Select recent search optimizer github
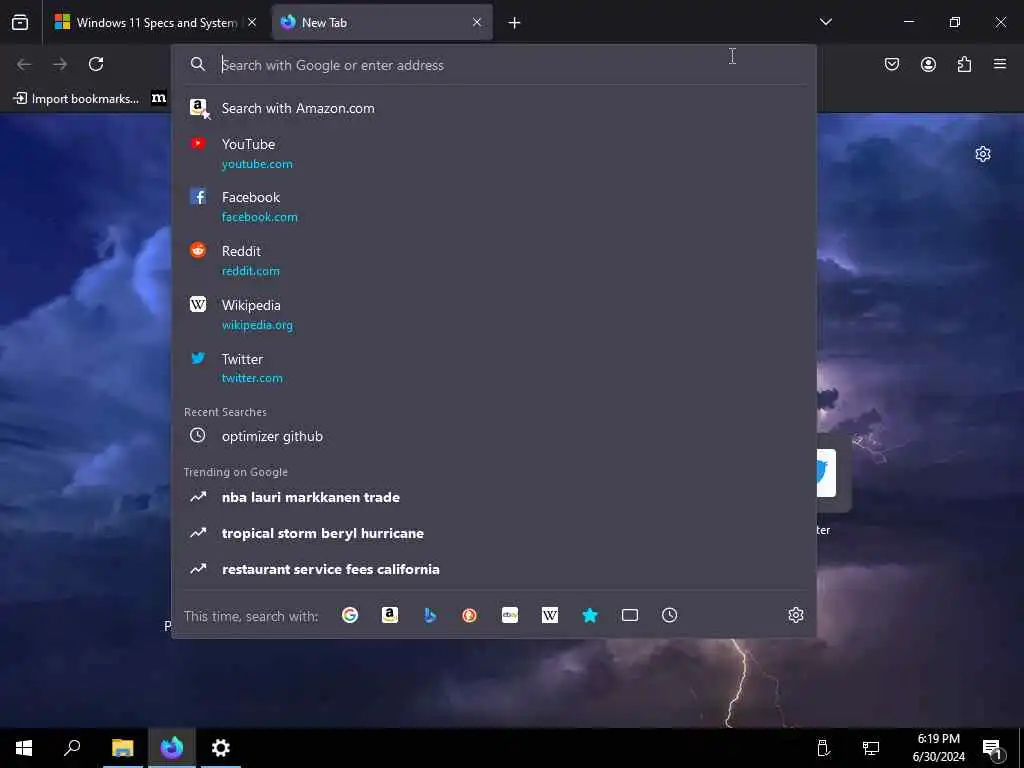This screenshot has height=768, width=1024. 494,436
